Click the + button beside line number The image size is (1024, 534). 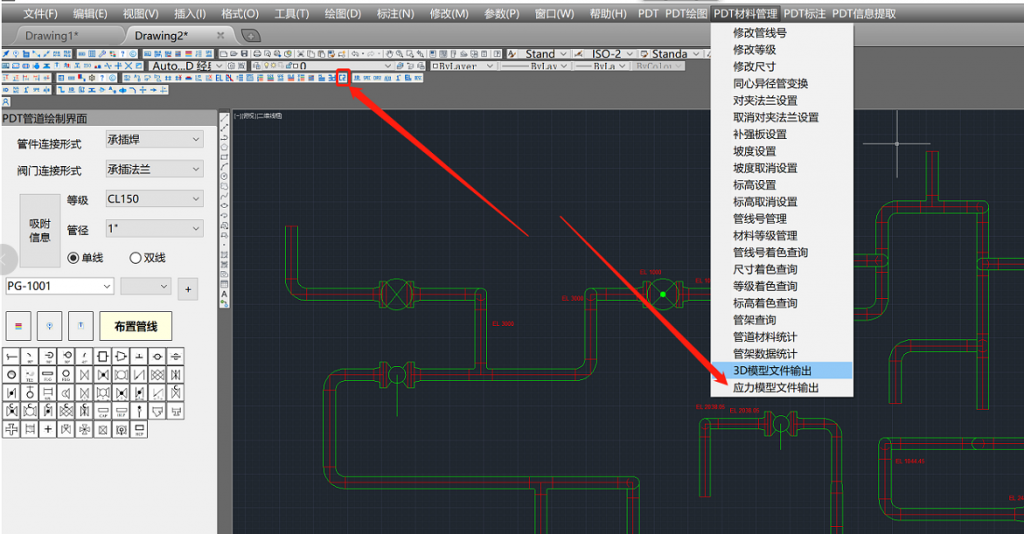(x=188, y=289)
